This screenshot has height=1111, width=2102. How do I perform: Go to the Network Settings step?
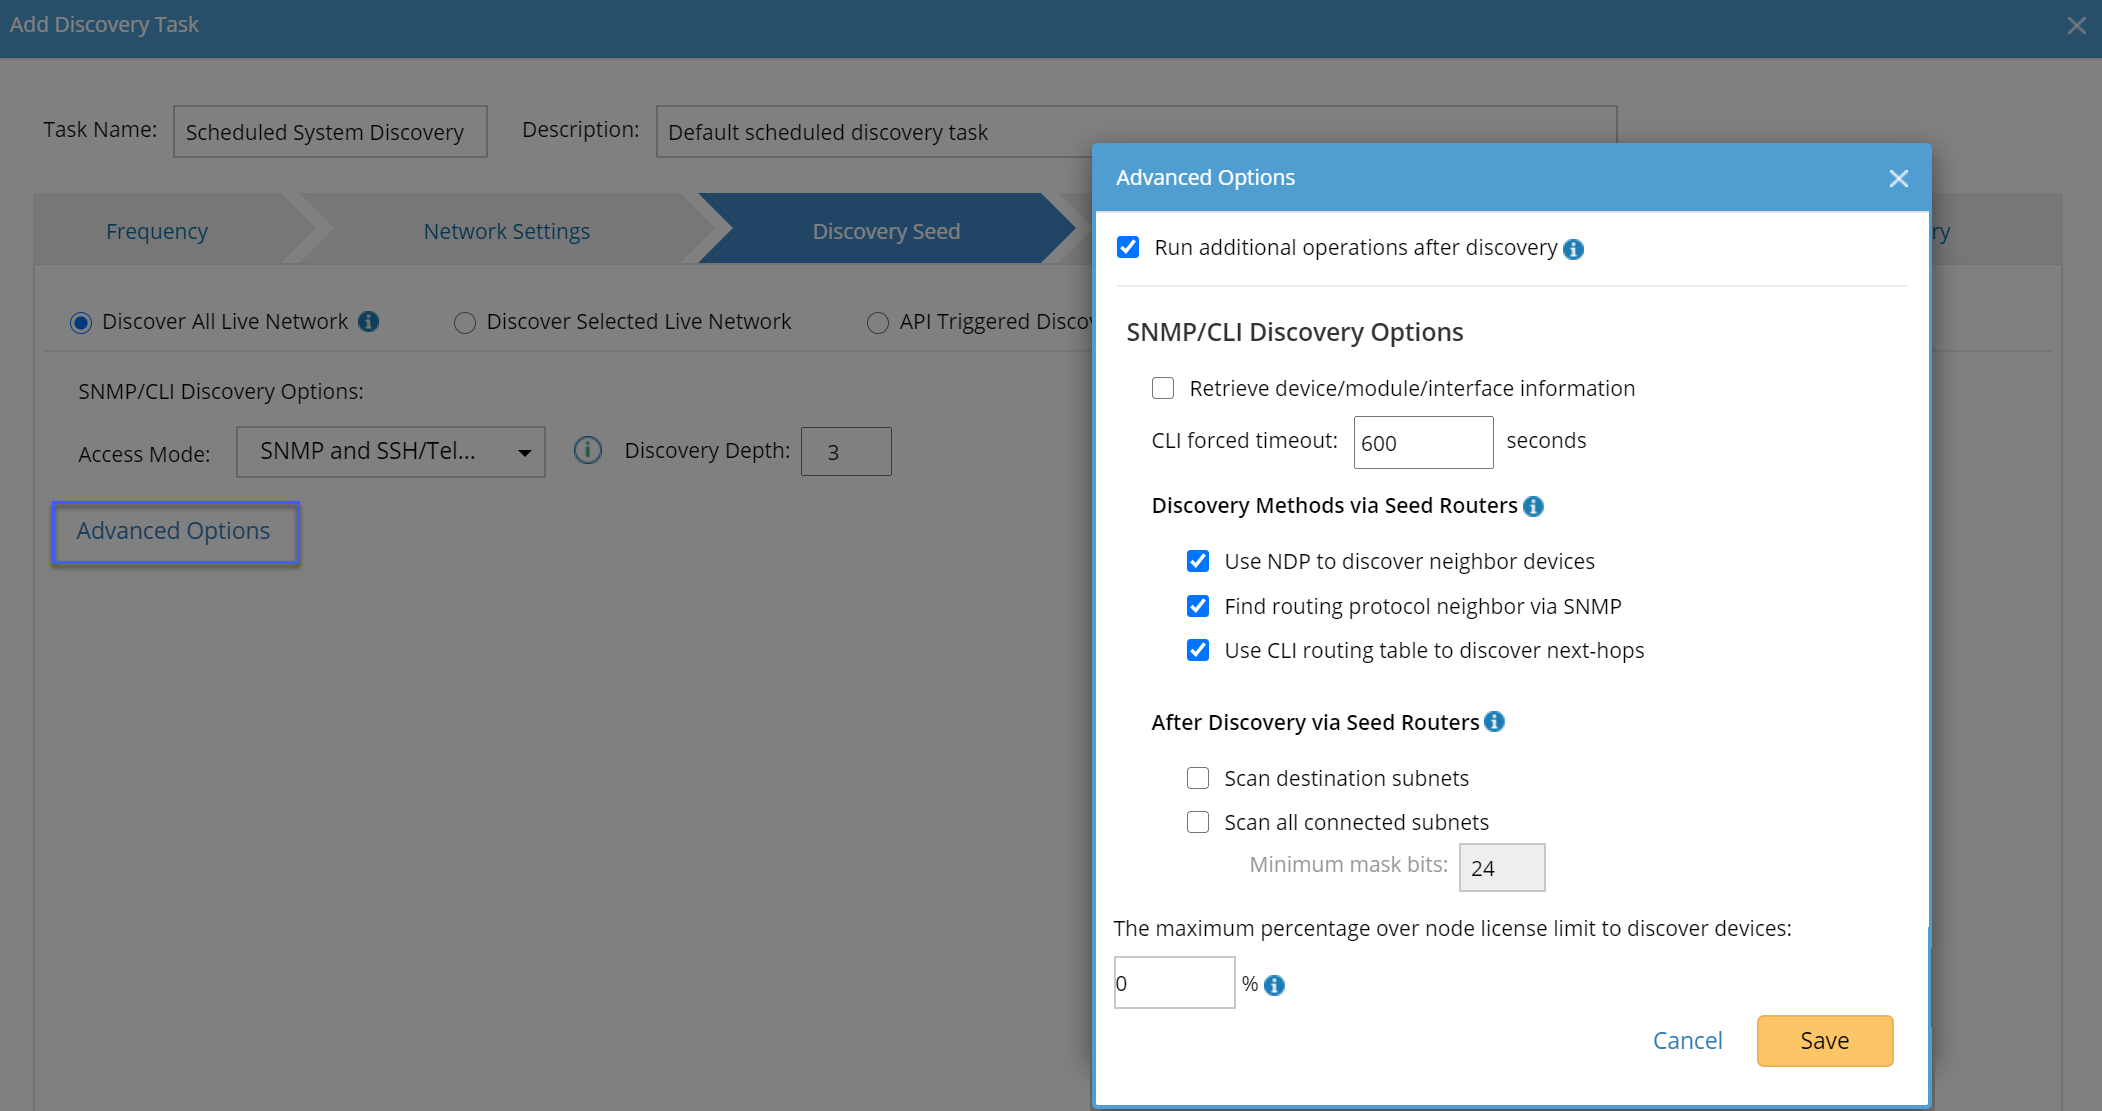pyautogui.click(x=507, y=231)
